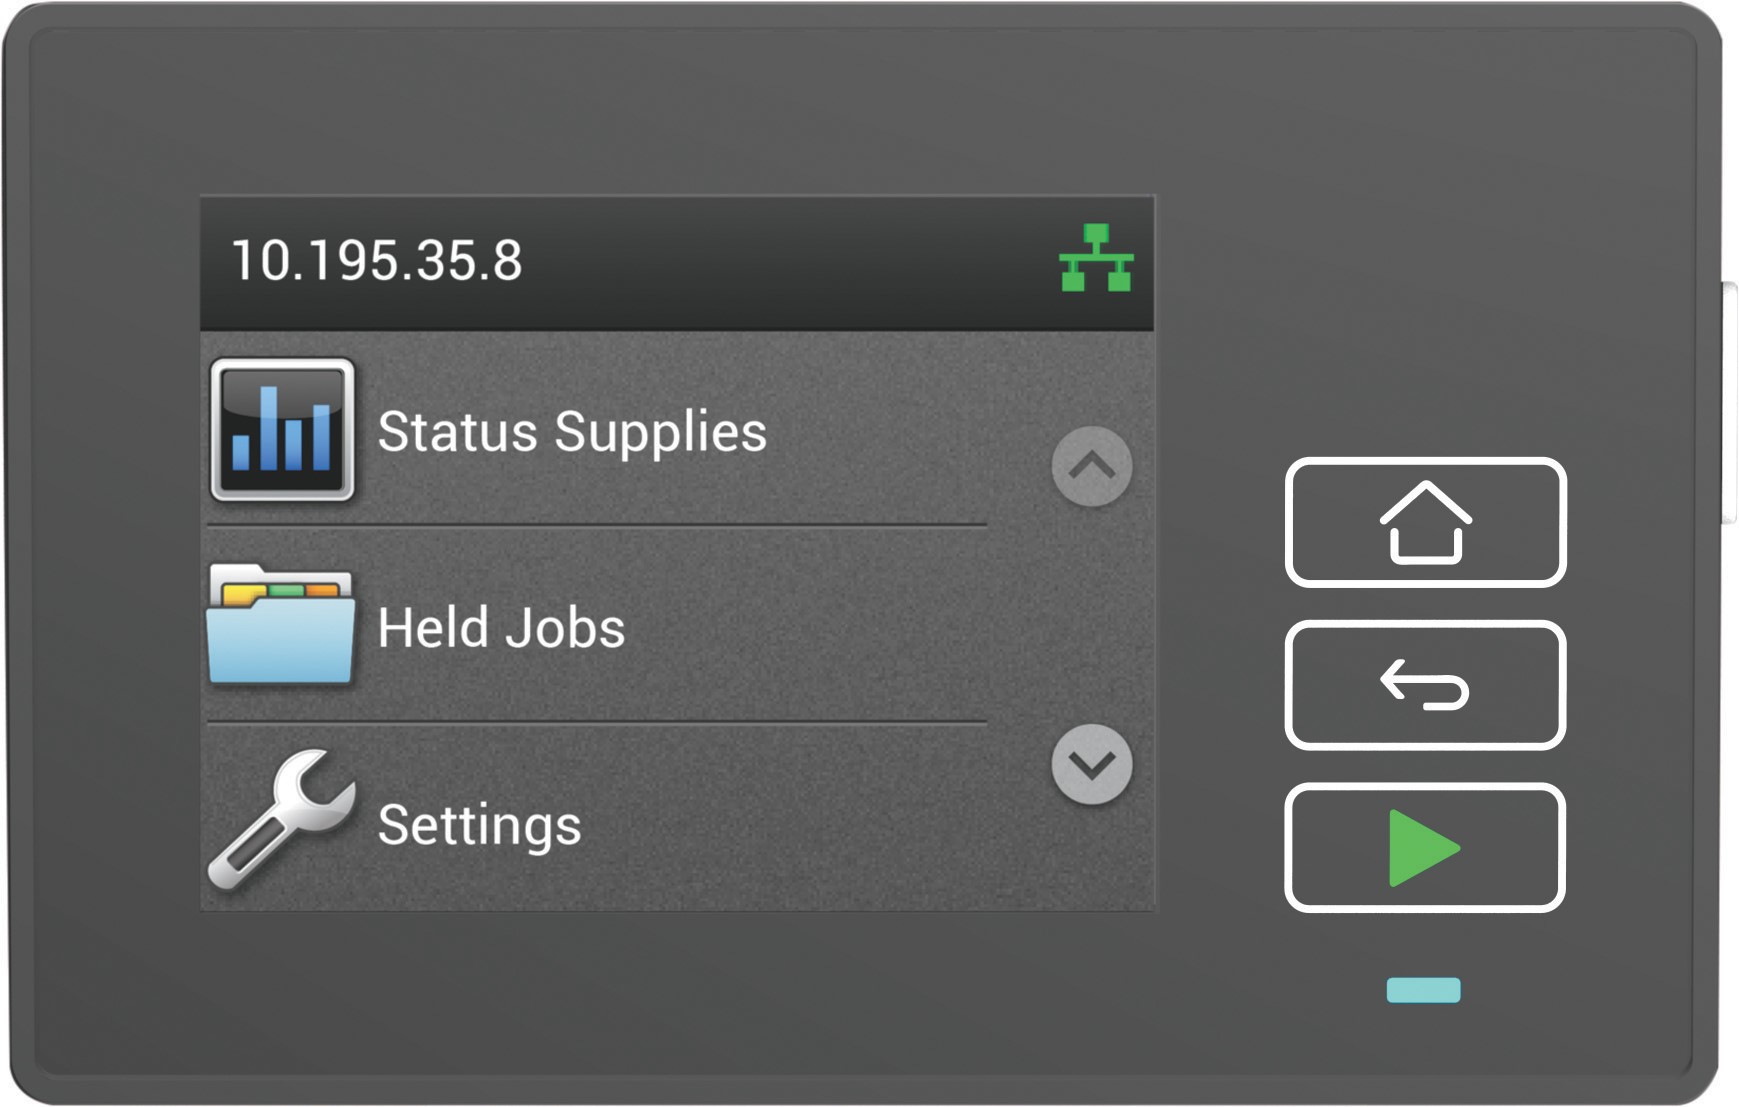Tap the Held Jobs folder icon
The height and width of the screenshot is (1107, 1739).
(x=281, y=624)
